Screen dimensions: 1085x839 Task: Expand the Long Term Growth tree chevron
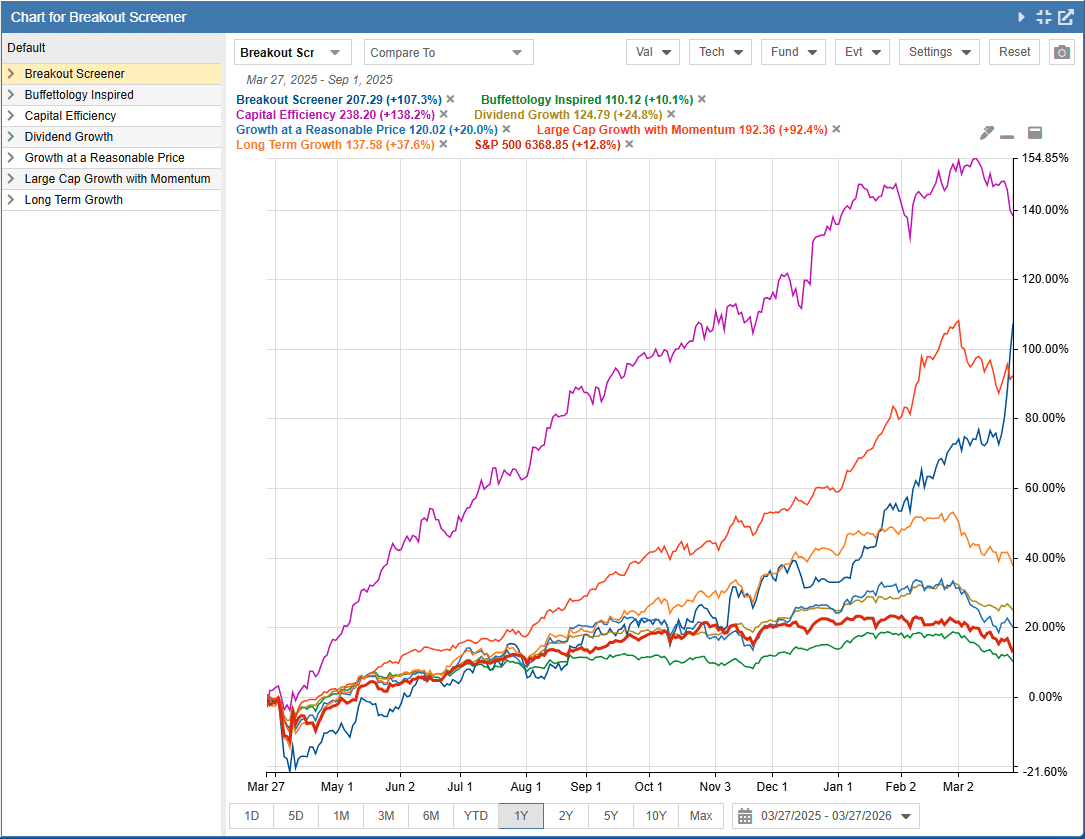pyautogui.click(x=11, y=199)
